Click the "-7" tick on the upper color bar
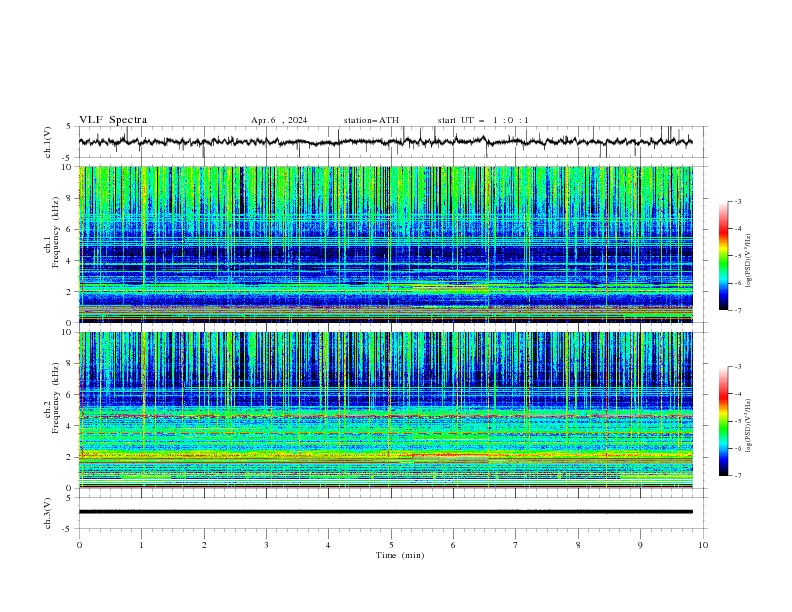Screen dimensions: 792x612 click(x=737, y=310)
